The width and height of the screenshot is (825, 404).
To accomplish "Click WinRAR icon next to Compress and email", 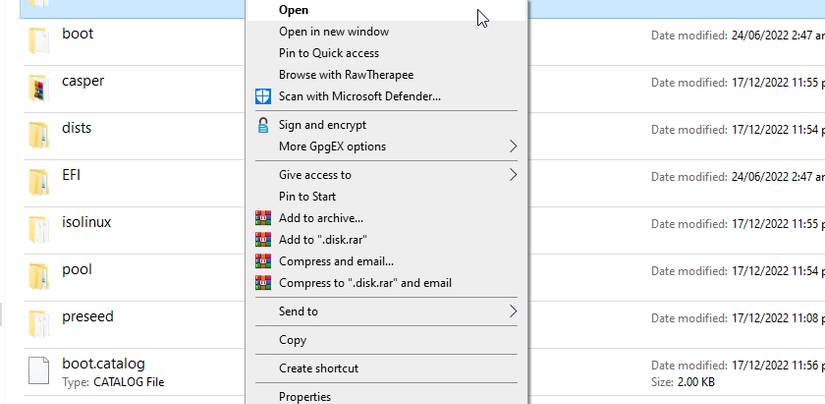I will point(263,261).
